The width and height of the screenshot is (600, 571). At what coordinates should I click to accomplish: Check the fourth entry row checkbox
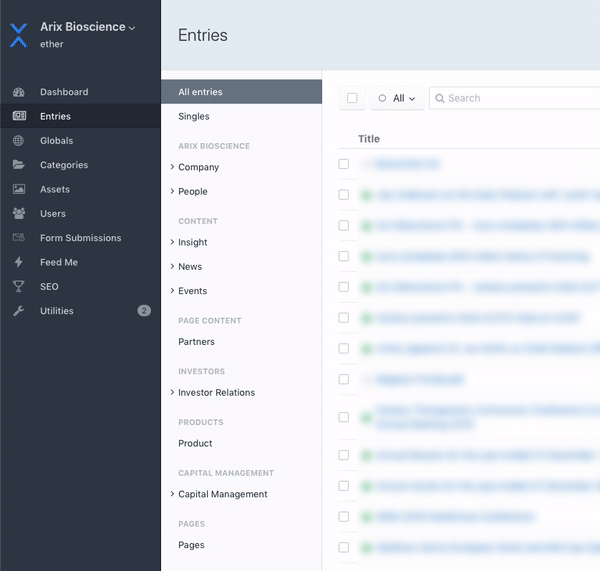click(x=344, y=256)
